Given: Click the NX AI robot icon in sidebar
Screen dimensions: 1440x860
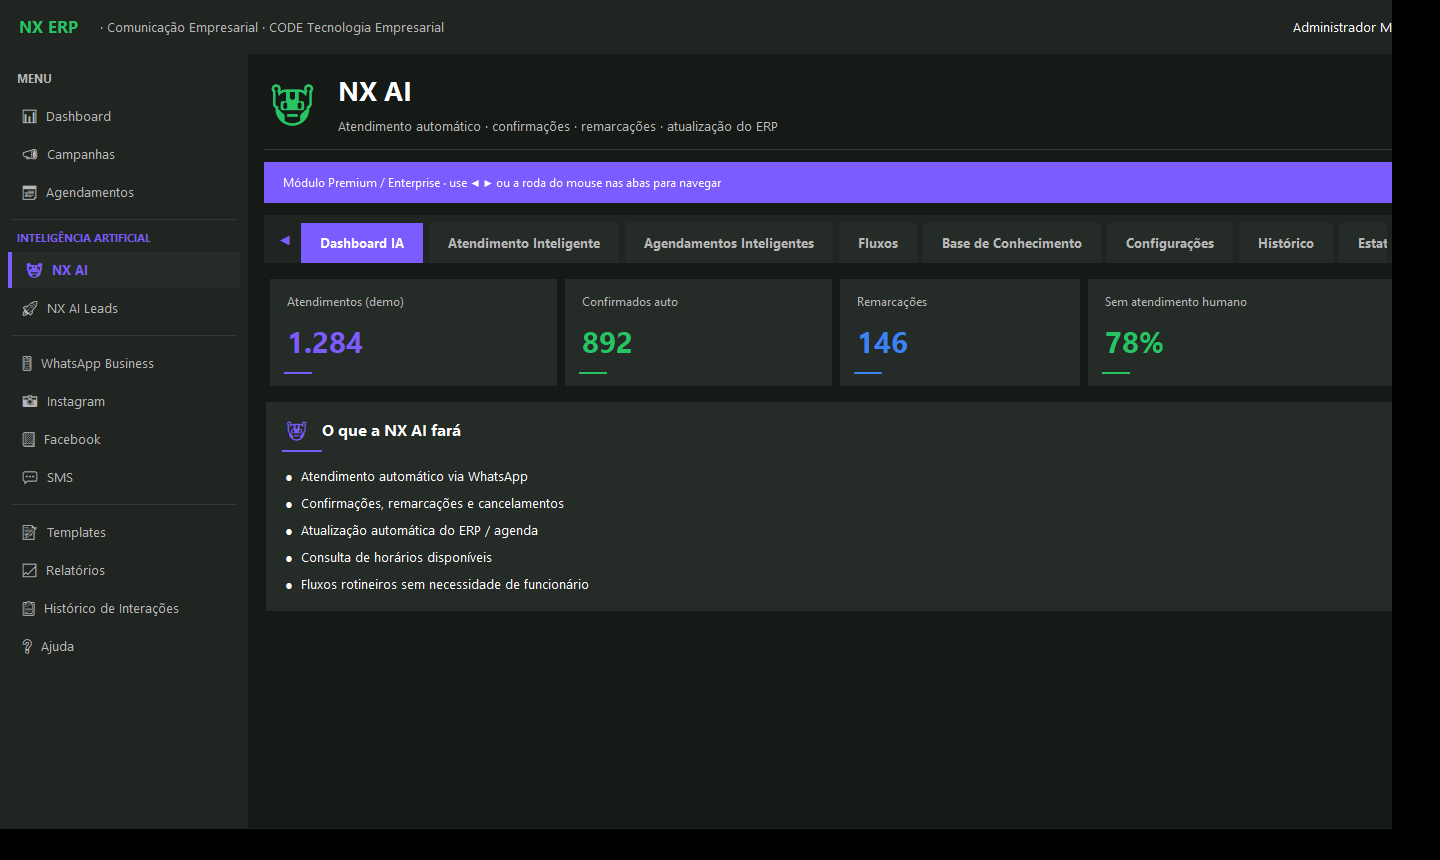Looking at the screenshot, I should click(34, 271).
